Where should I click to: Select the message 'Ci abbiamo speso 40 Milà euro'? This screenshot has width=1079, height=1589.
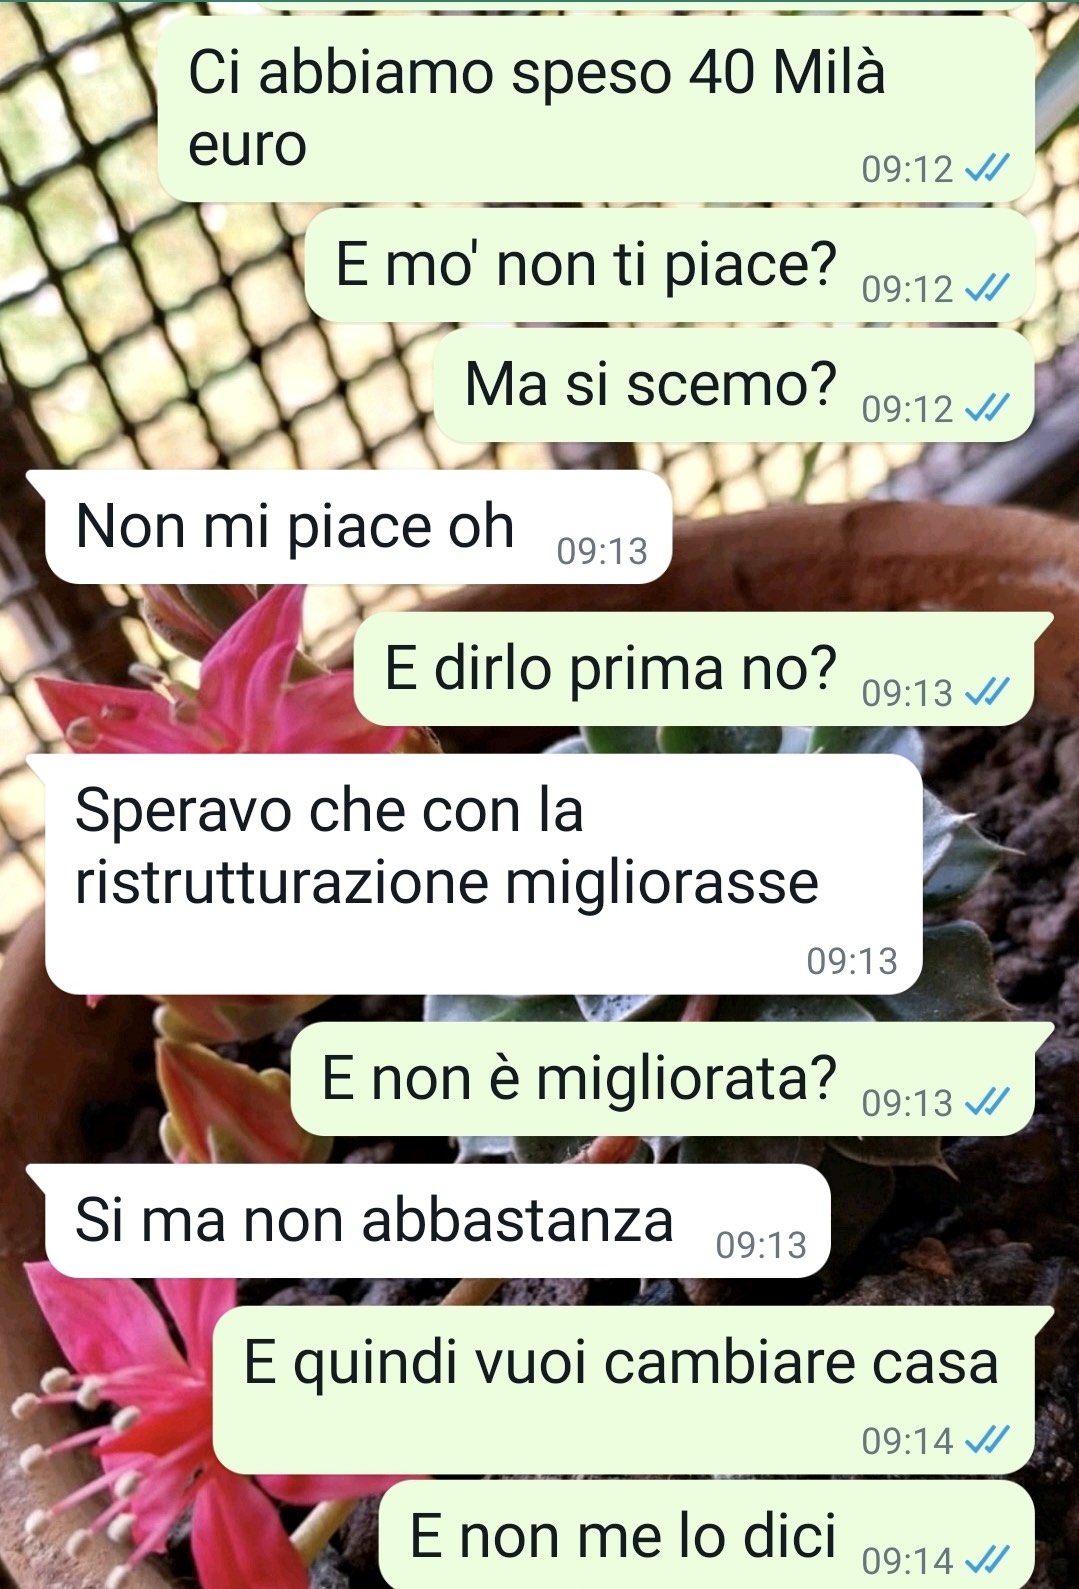(596, 108)
